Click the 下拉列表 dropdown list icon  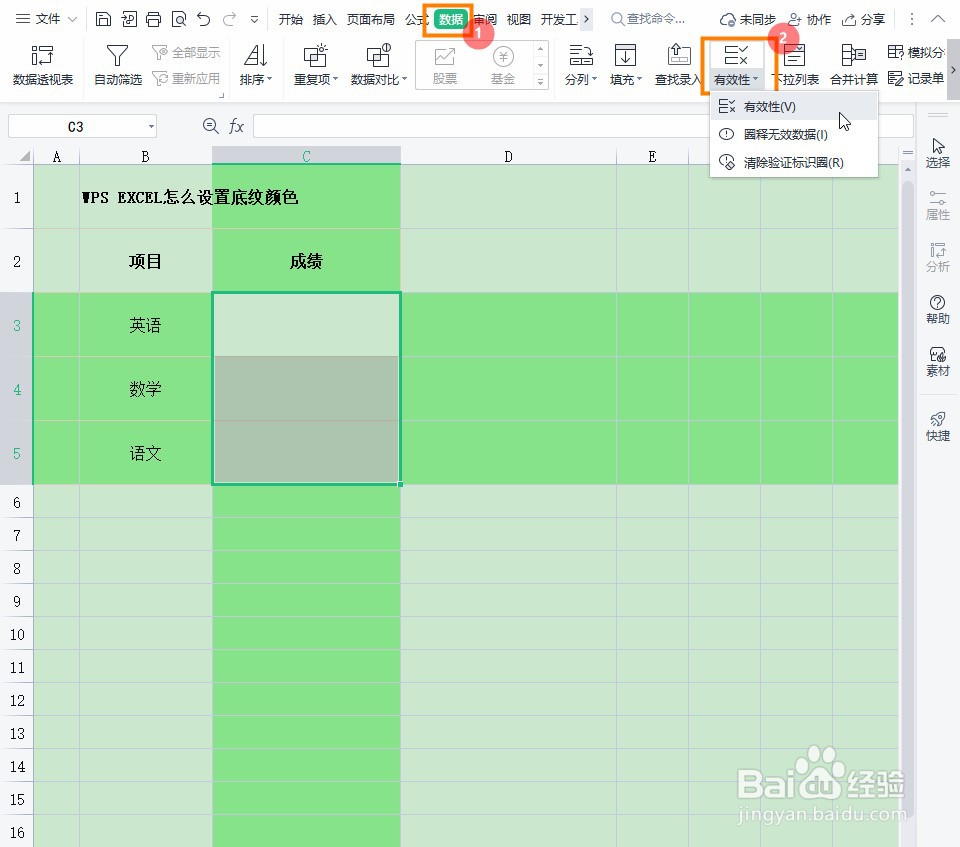(795, 65)
